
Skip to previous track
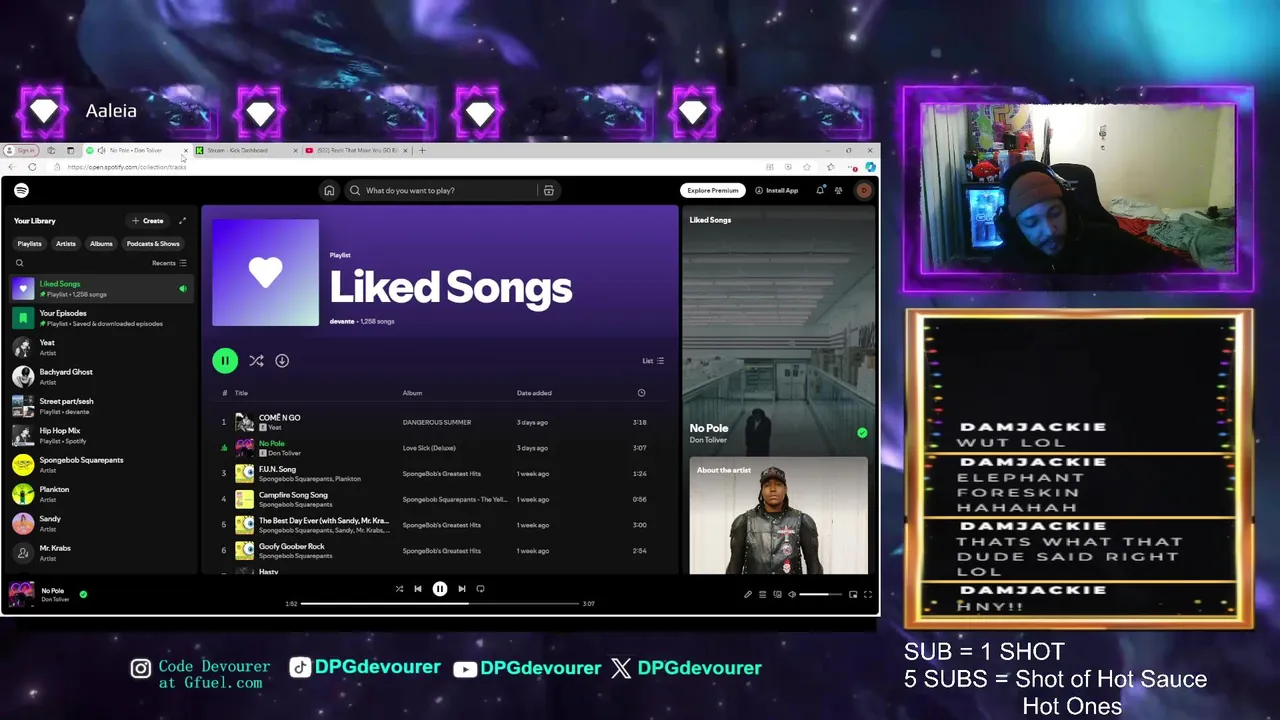tap(418, 589)
